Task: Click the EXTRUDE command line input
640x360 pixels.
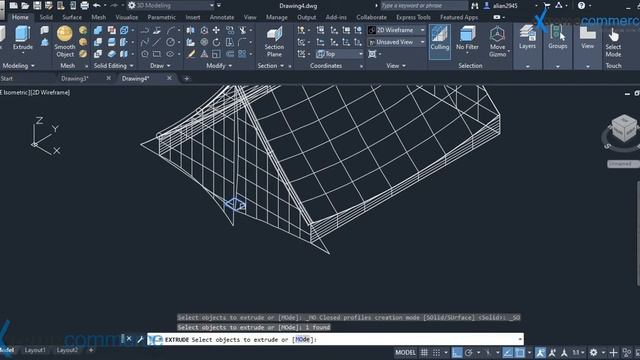Action: point(335,339)
